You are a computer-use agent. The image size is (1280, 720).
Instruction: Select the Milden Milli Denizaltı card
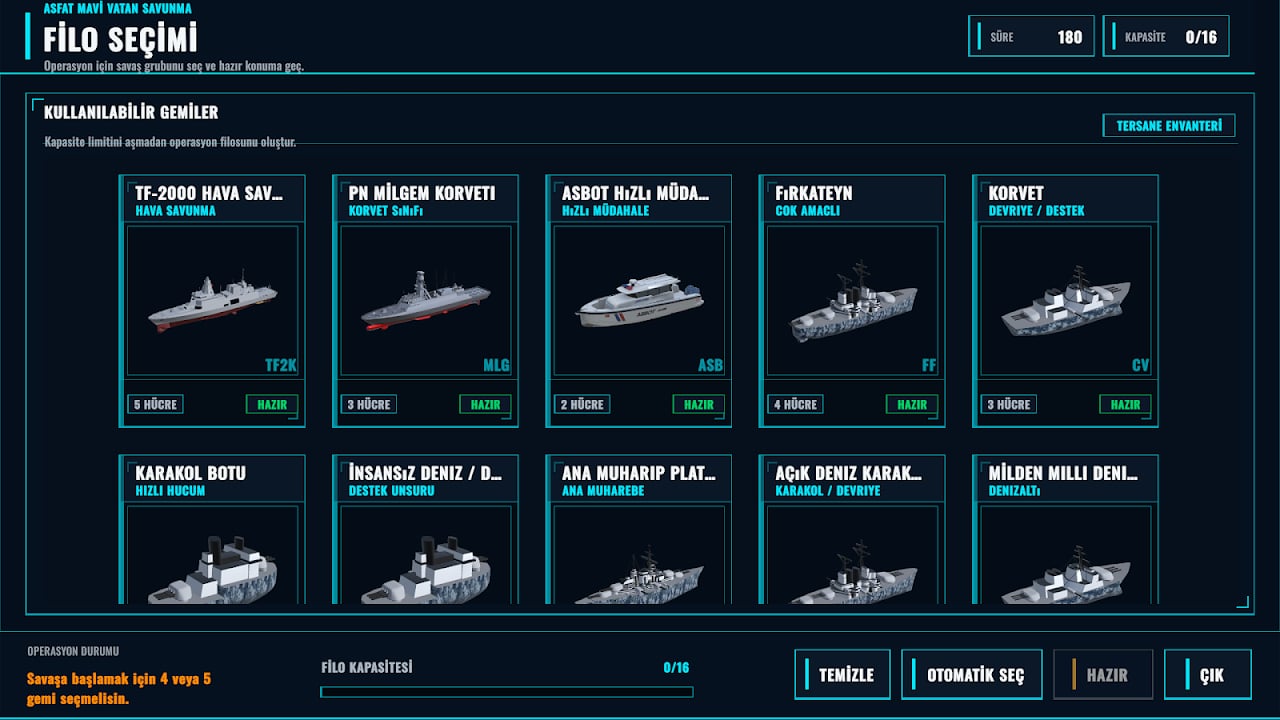click(x=1065, y=530)
